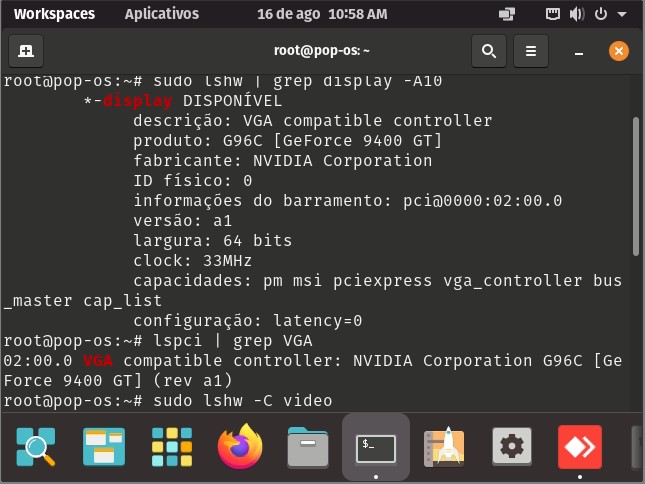The width and height of the screenshot is (645, 484).
Task: Click the window title root@pop-os: ~
Action: [x=322, y=51]
